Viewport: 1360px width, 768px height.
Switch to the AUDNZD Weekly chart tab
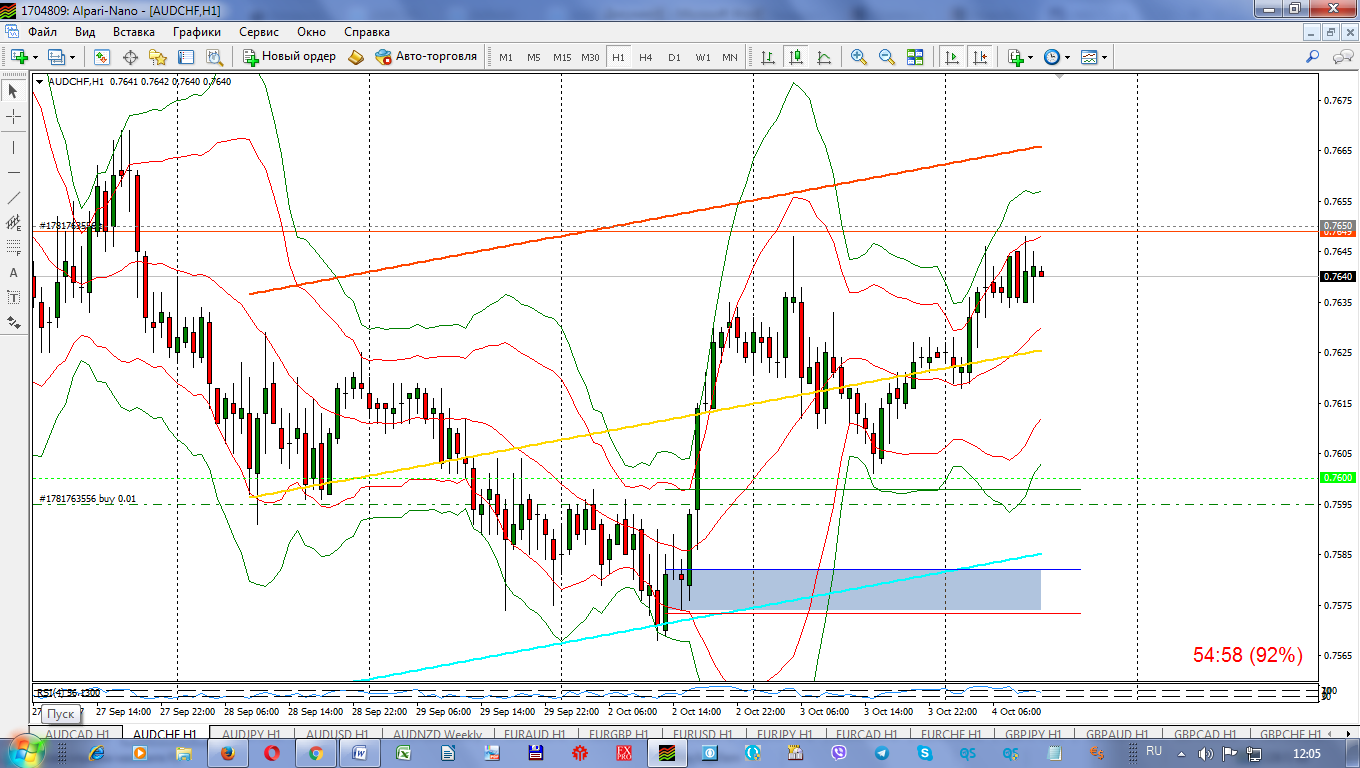click(x=438, y=734)
